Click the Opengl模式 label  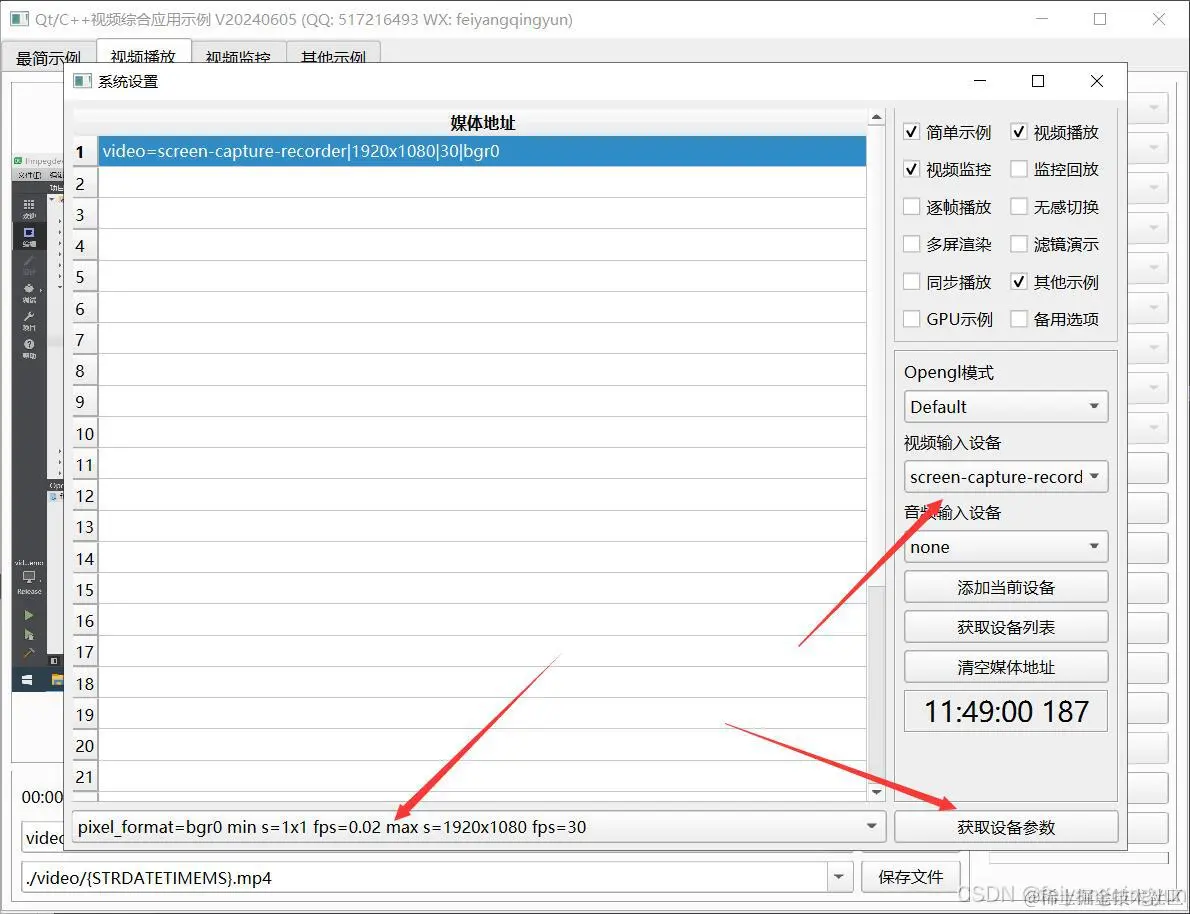[949, 373]
